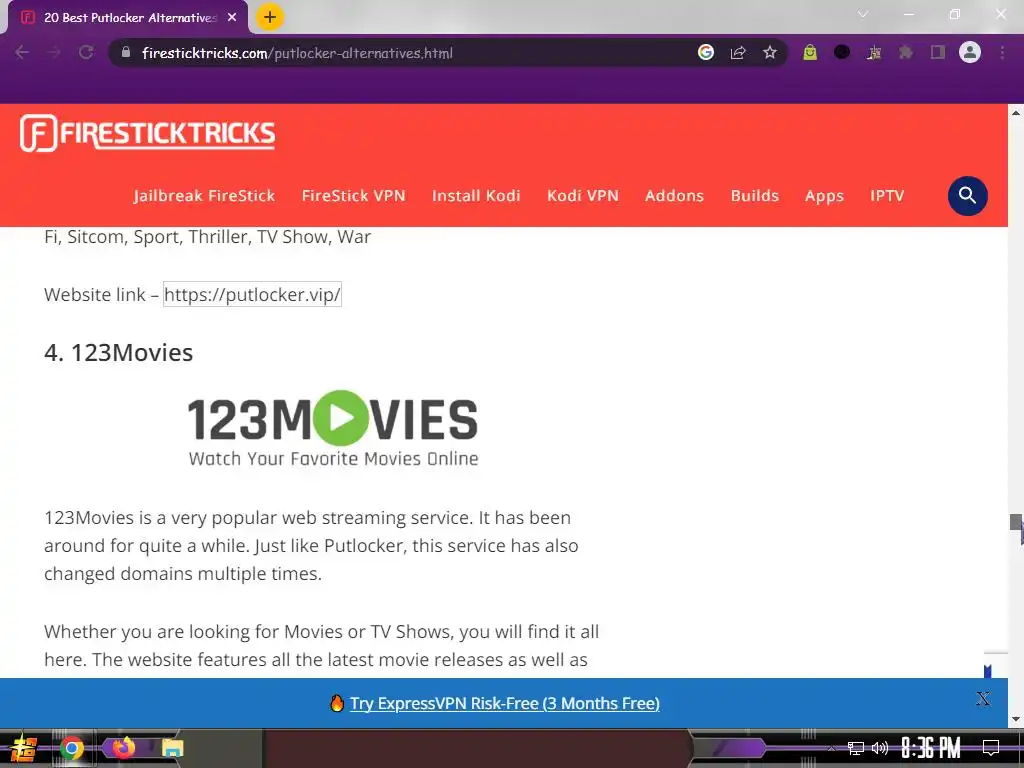The height and width of the screenshot is (768, 1024).
Task: Open the IPTV menu item
Action: 887,195
